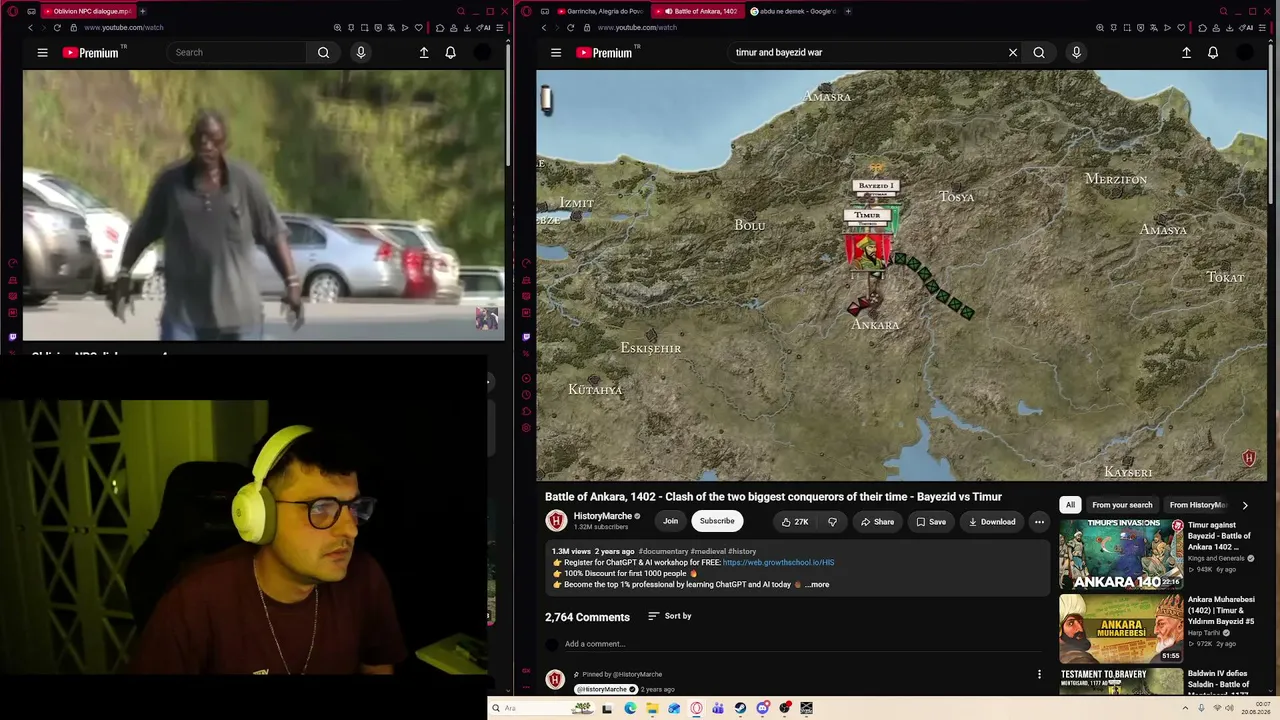
Task: Select the 'All' filter chip
Action: pyautogui.click(x=1070, y=505)
